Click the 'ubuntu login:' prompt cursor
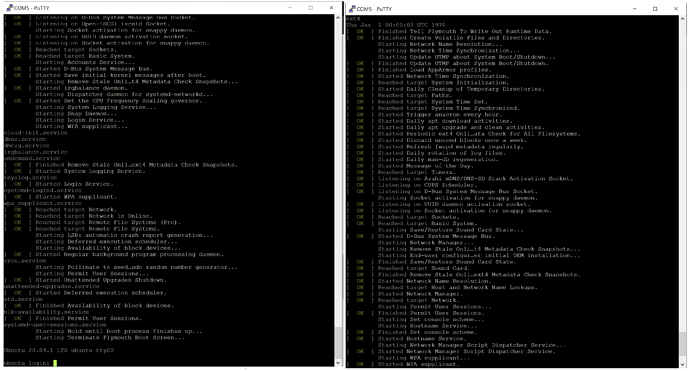The width and height of the screenshot is (690, 371). pos(55,363)
